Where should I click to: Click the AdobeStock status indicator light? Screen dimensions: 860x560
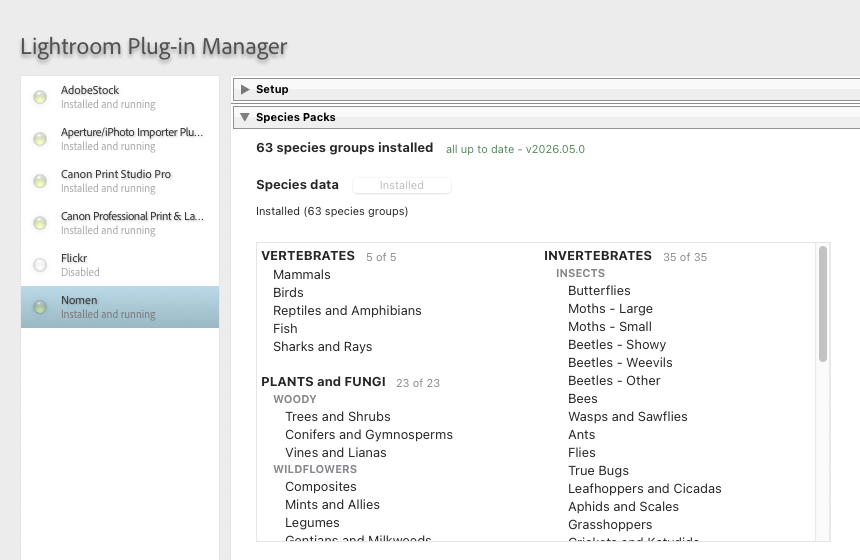pos(40,97)
